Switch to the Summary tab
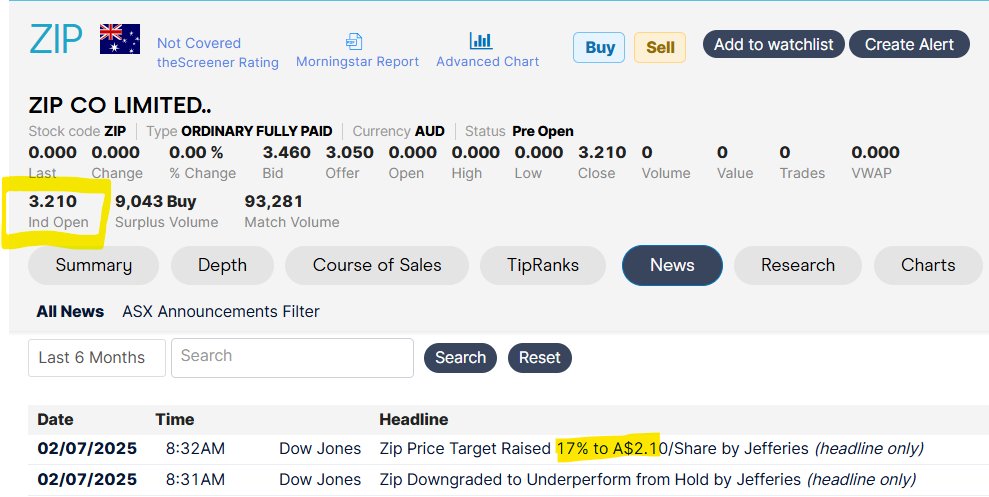The height and width of the screenshot is (497, 989). click(93, 265)
